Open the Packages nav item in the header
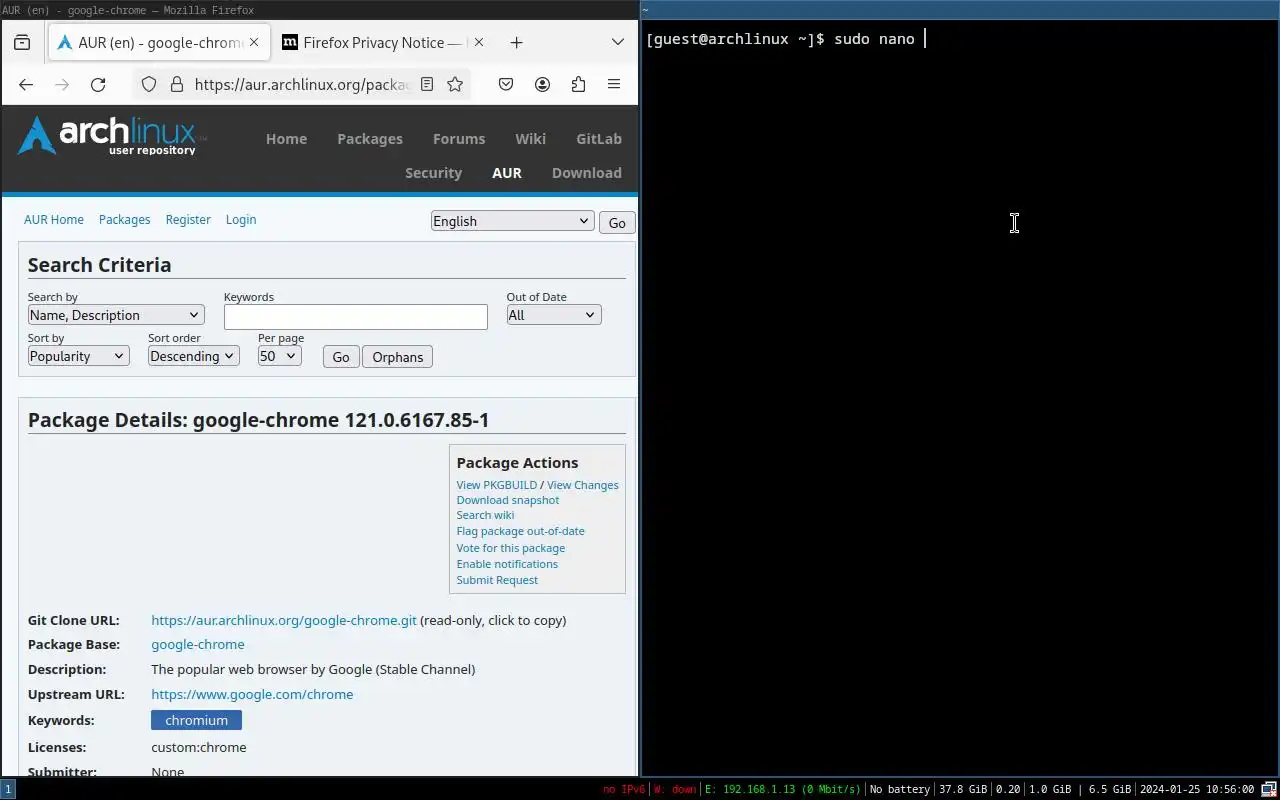The height and width of the screenshot is (800, 1280). pos(370,139)
